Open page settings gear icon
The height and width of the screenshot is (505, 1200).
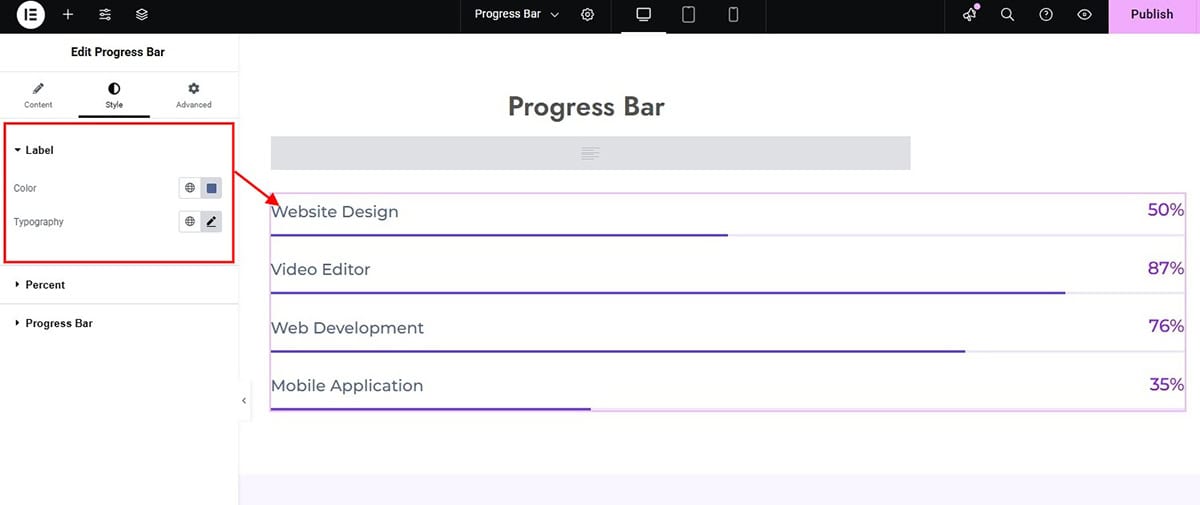tap(588, 15)
